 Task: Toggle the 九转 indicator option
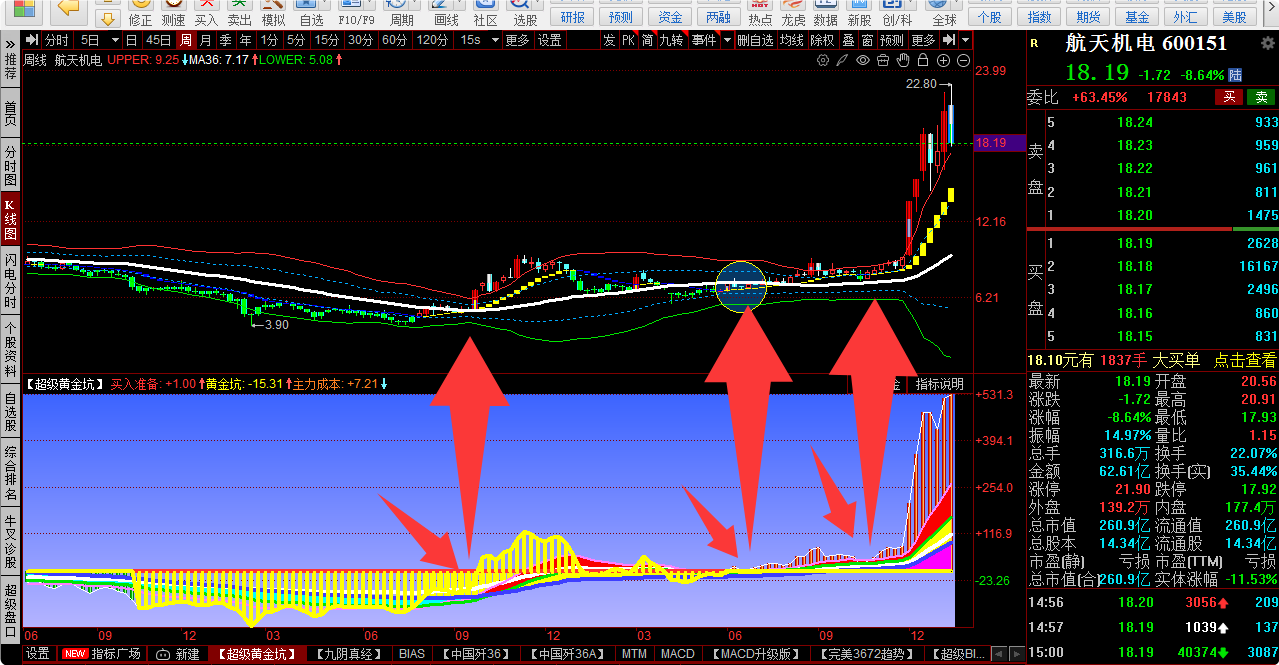[671, 40]
